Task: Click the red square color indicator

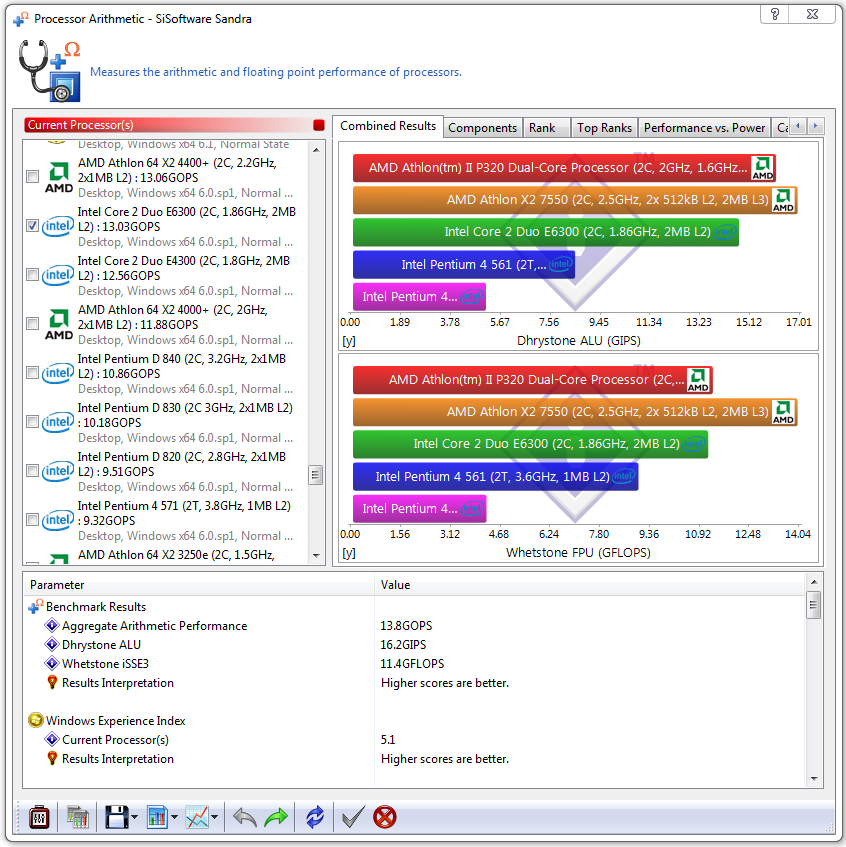Action: pyautogui.click(x=319, y=125)
